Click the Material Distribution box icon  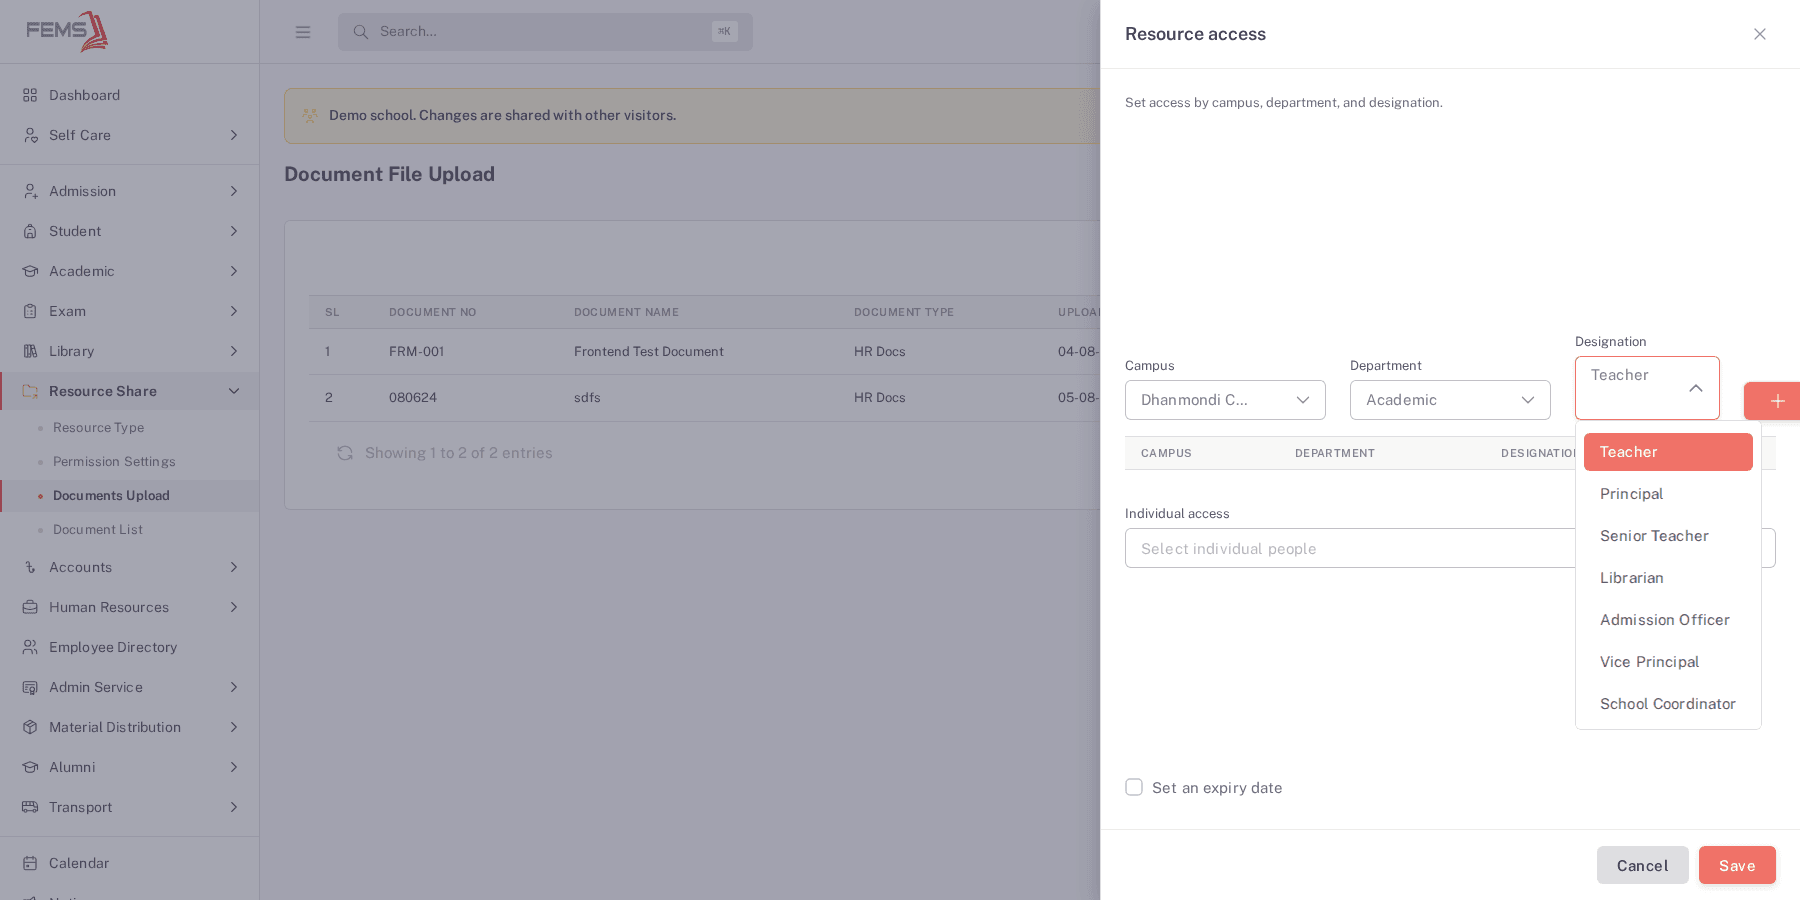30,727
